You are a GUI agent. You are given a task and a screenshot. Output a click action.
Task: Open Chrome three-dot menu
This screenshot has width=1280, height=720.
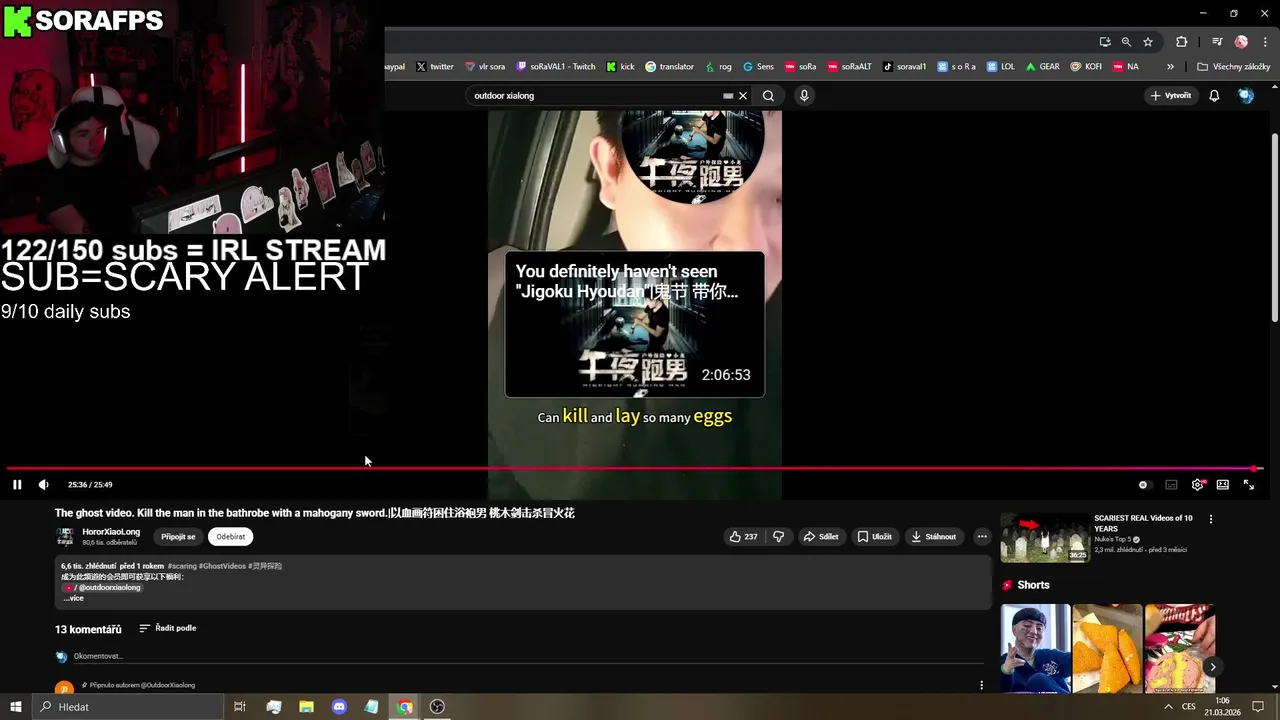[x=1264, y=42]
